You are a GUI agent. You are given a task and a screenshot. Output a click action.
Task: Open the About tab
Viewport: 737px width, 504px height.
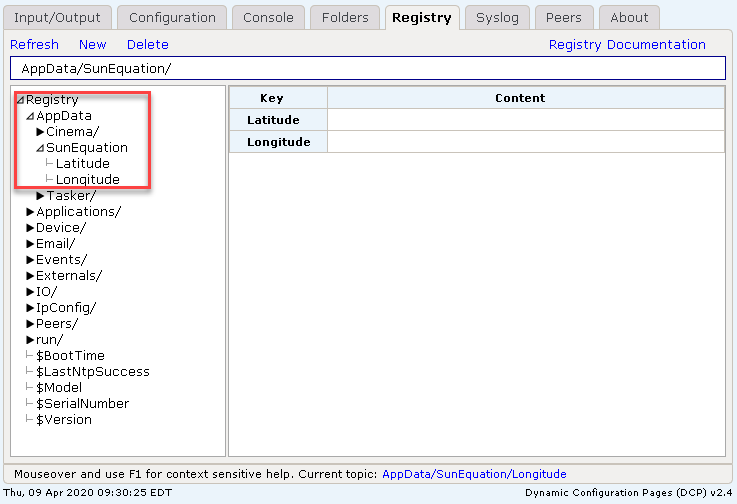tap(629, 17)
